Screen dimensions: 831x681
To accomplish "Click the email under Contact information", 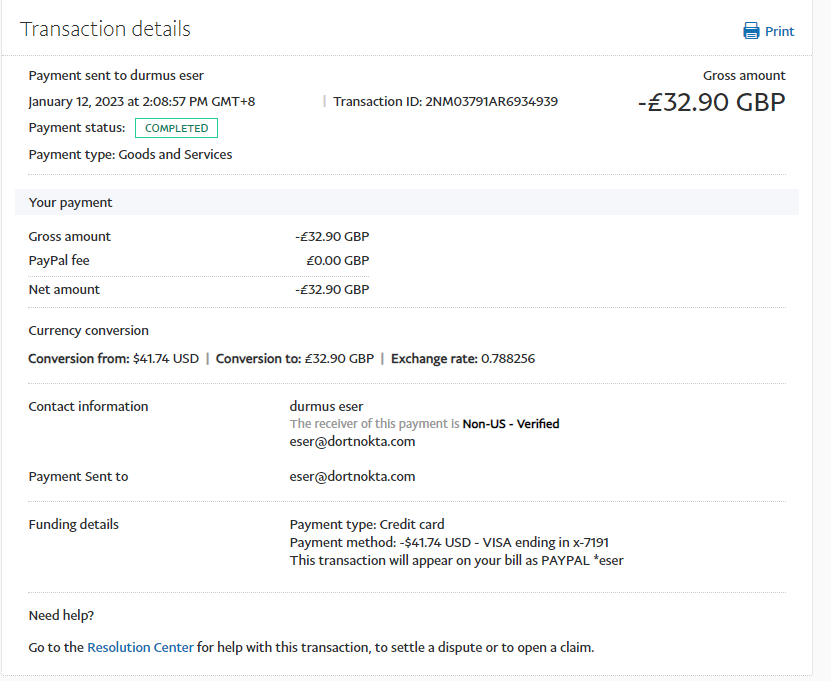I will pyautogui.click(x=352, y=441).
